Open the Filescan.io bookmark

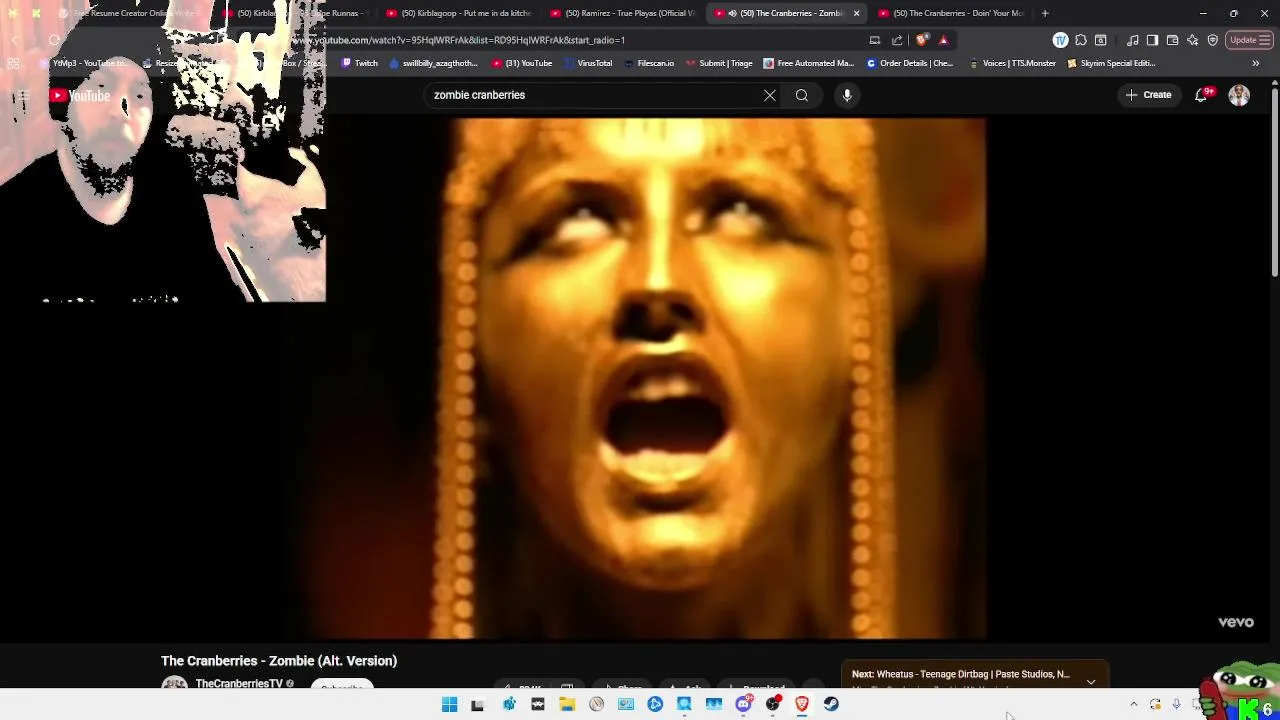click(649, 63)
